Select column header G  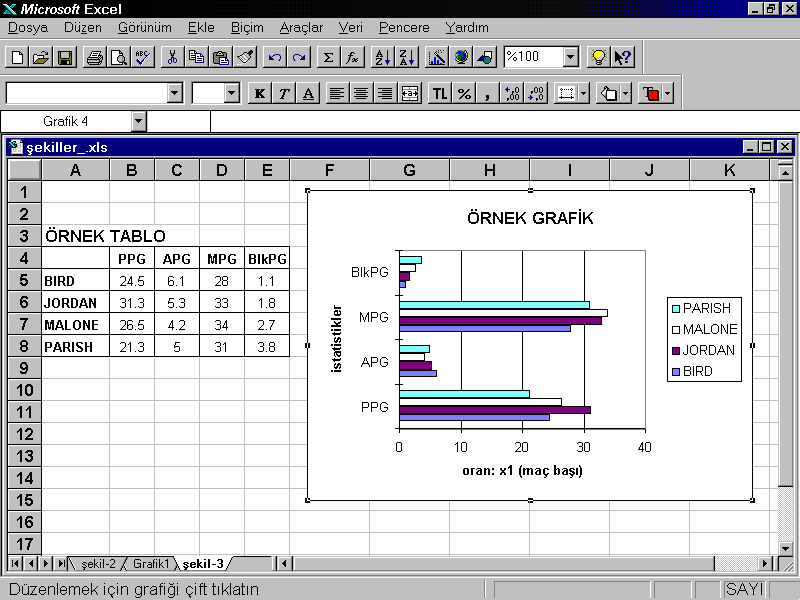[x=409, y=170]
